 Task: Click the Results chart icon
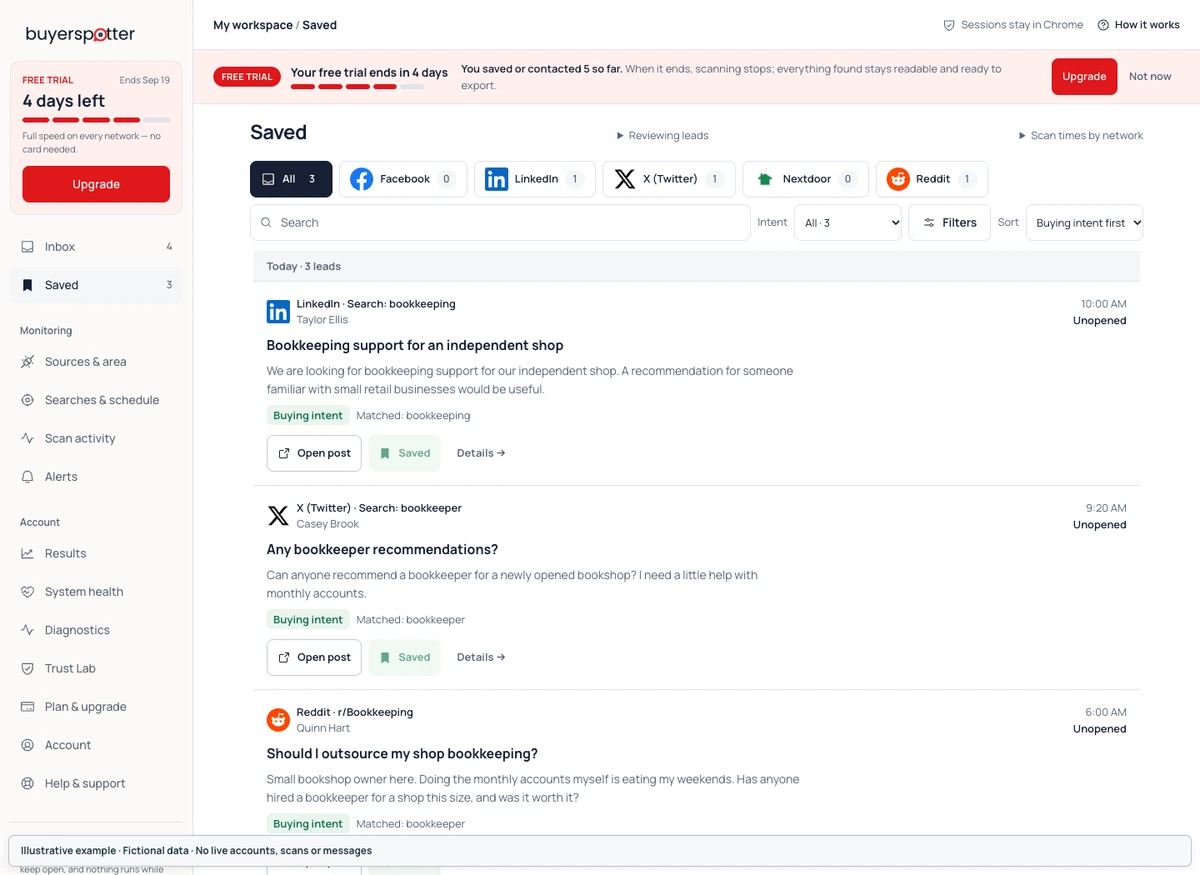pos(28,553)
